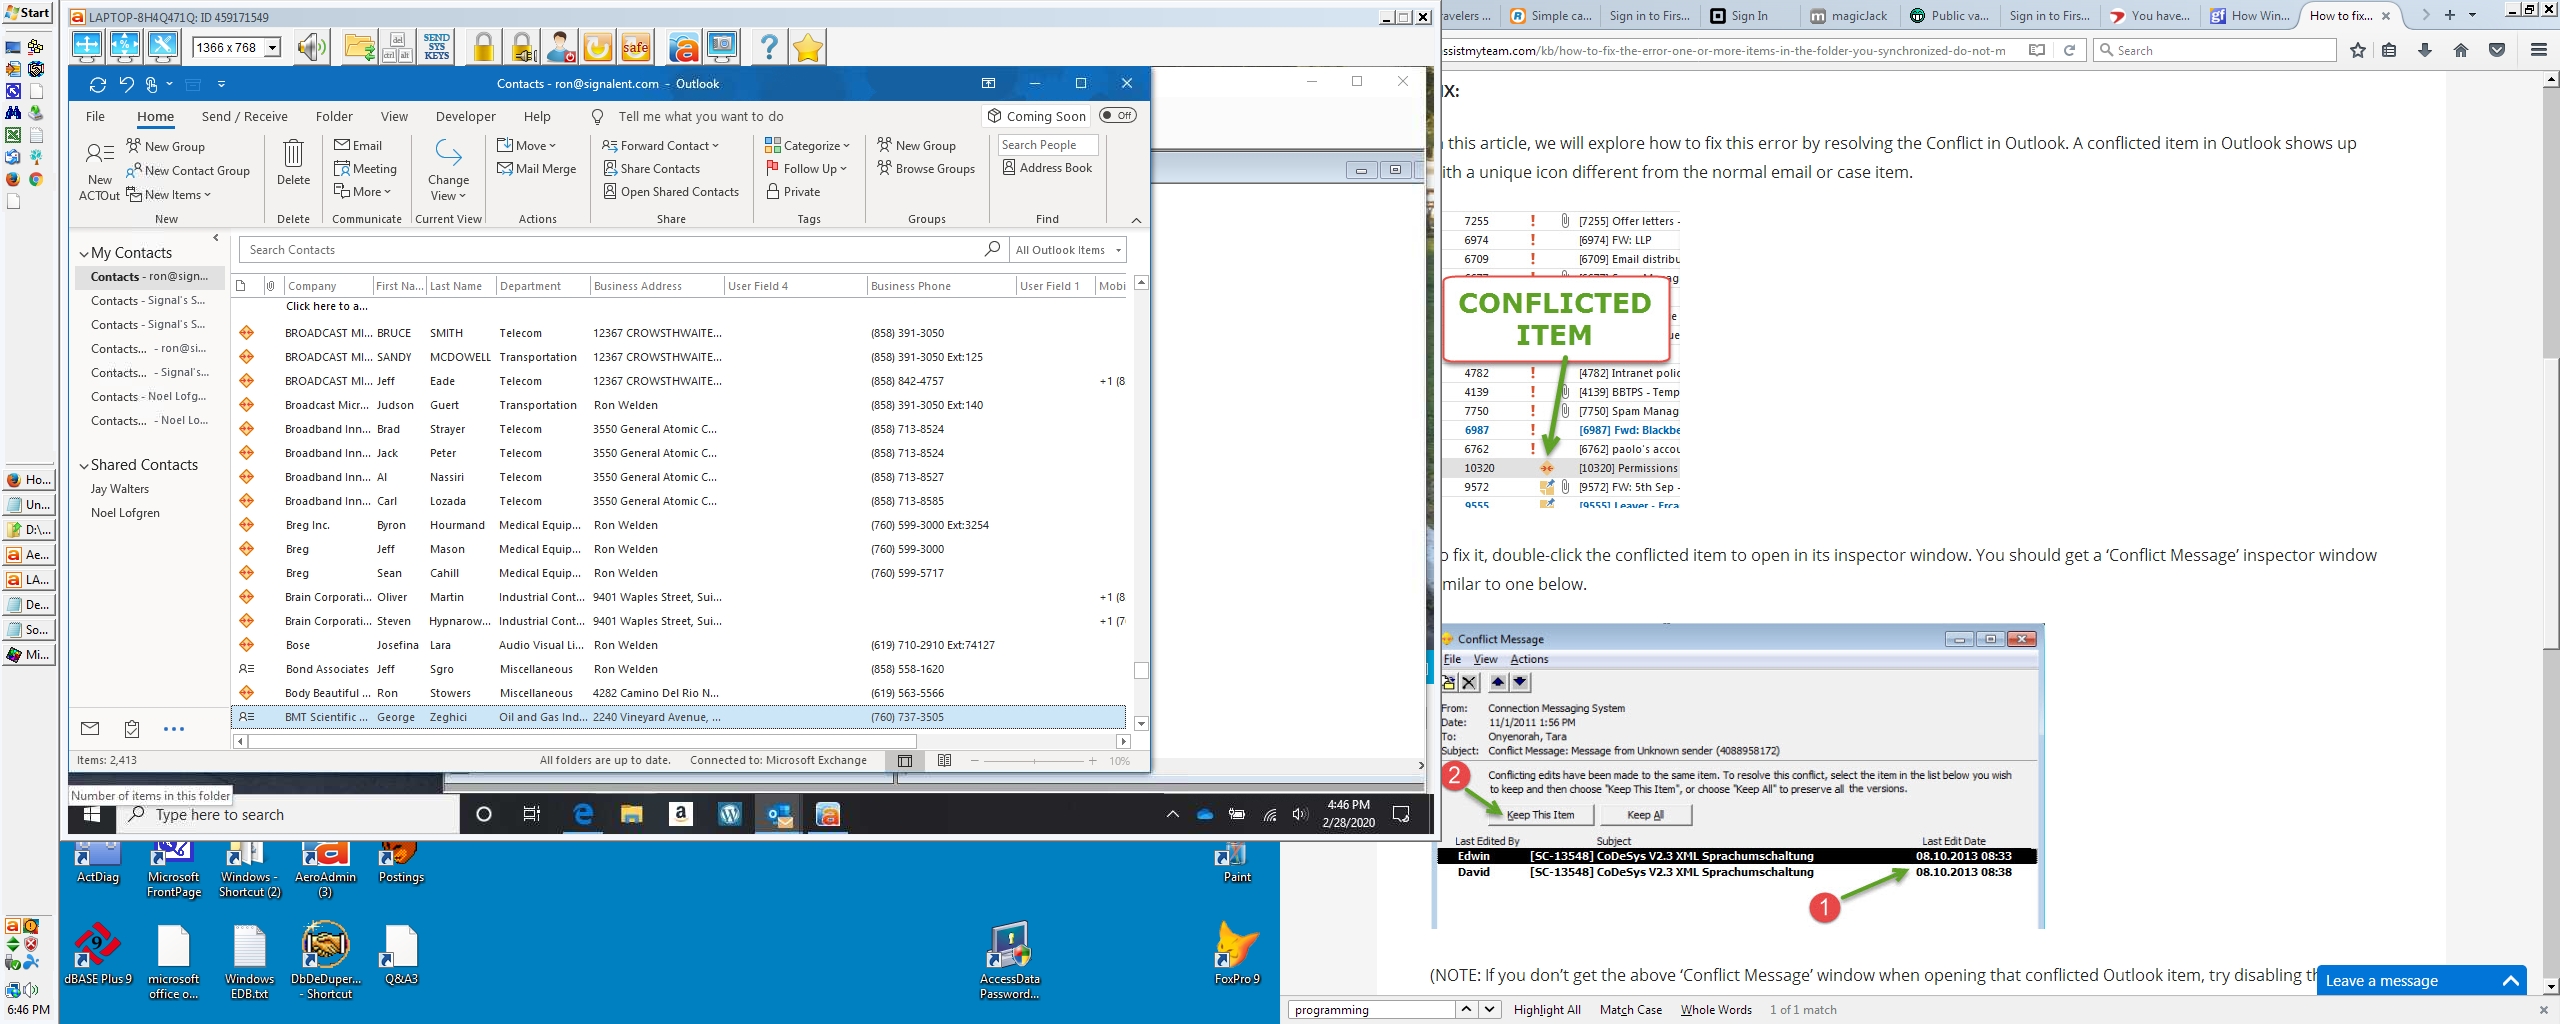The width and height of the screenshot is (2560, 1024).
Task: Click AeroAdmin yellow star favorites icon
Action: (x=807, y=47)
